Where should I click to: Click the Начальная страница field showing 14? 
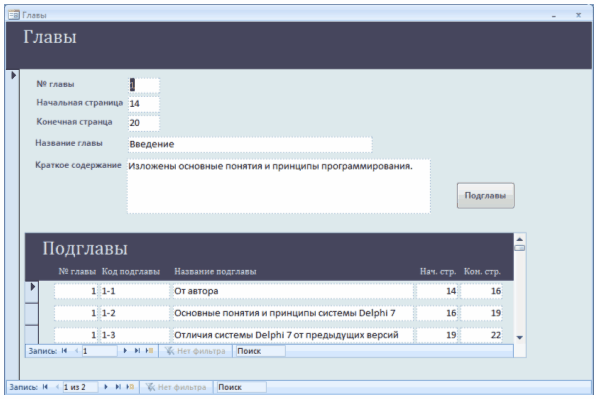click(x=144, y=104)
